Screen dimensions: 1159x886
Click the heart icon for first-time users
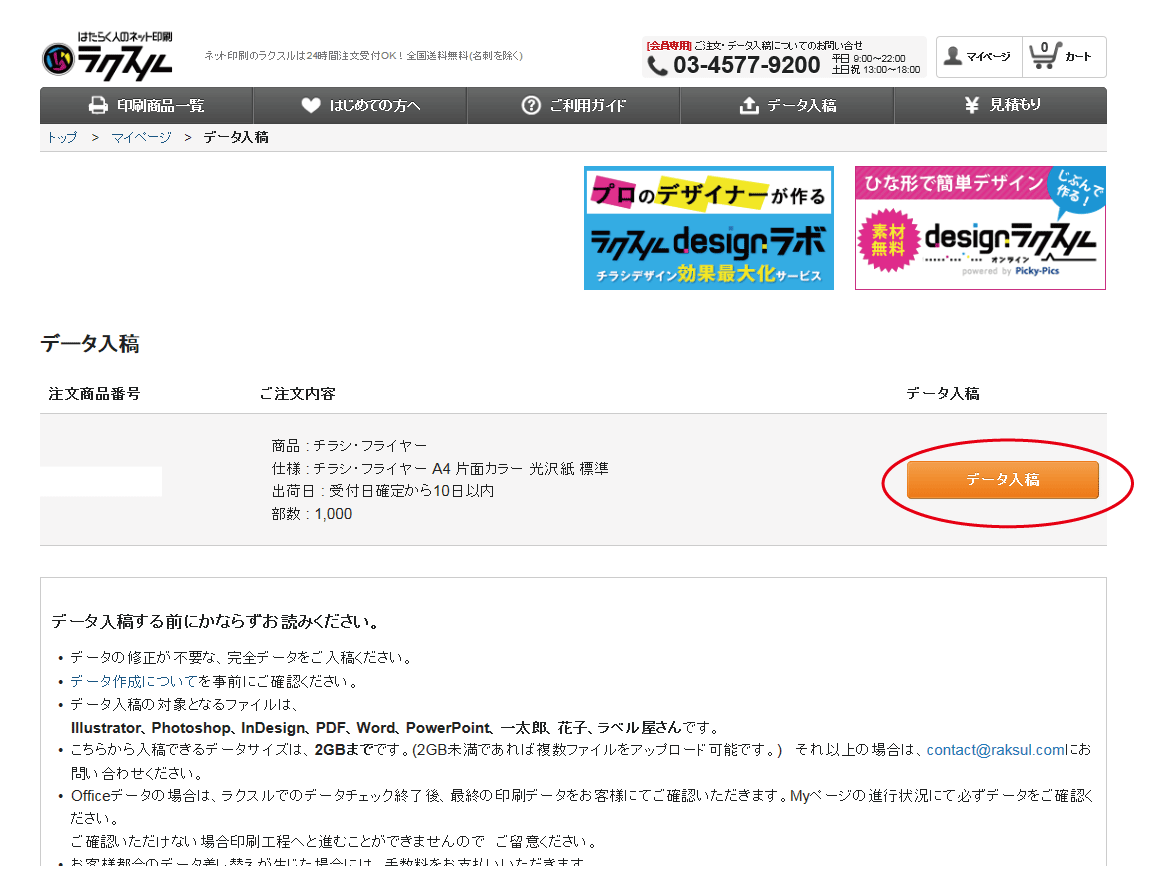(x=311, y=106)
